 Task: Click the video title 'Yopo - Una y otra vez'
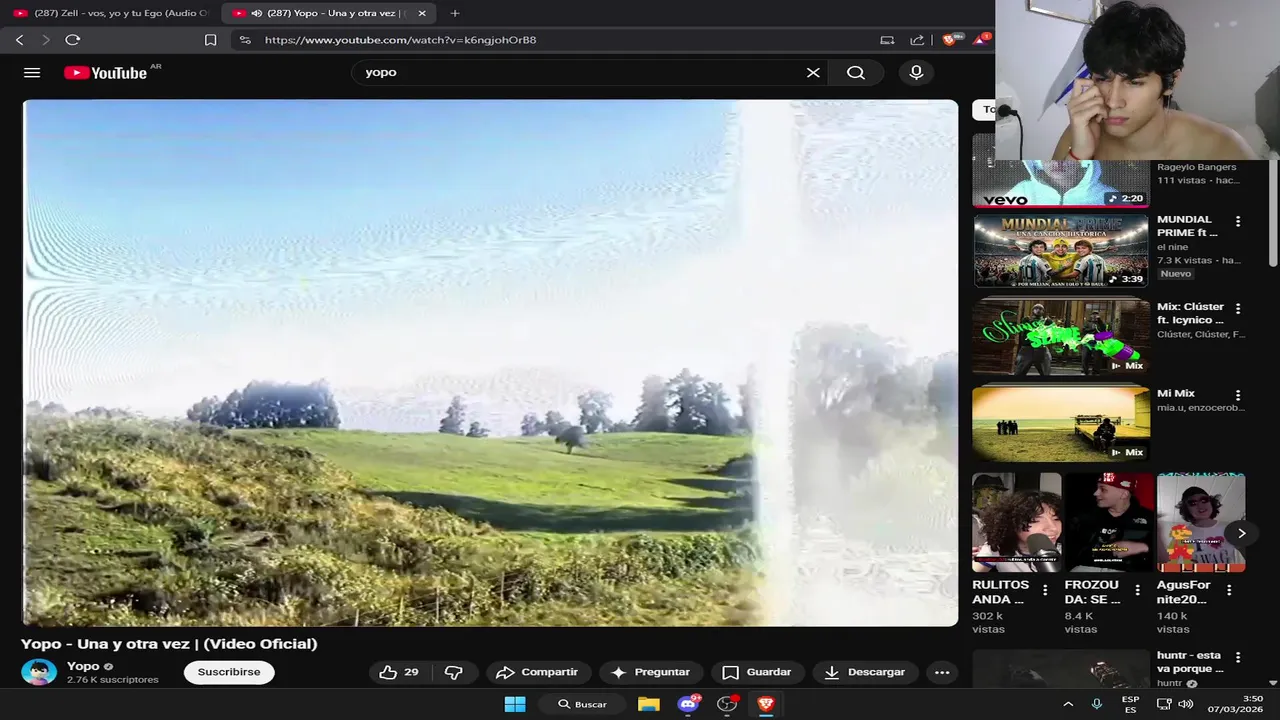pos(169,644)
